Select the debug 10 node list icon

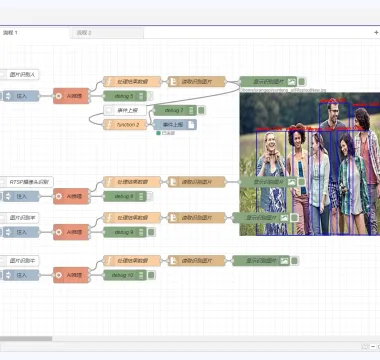[141, 275]
